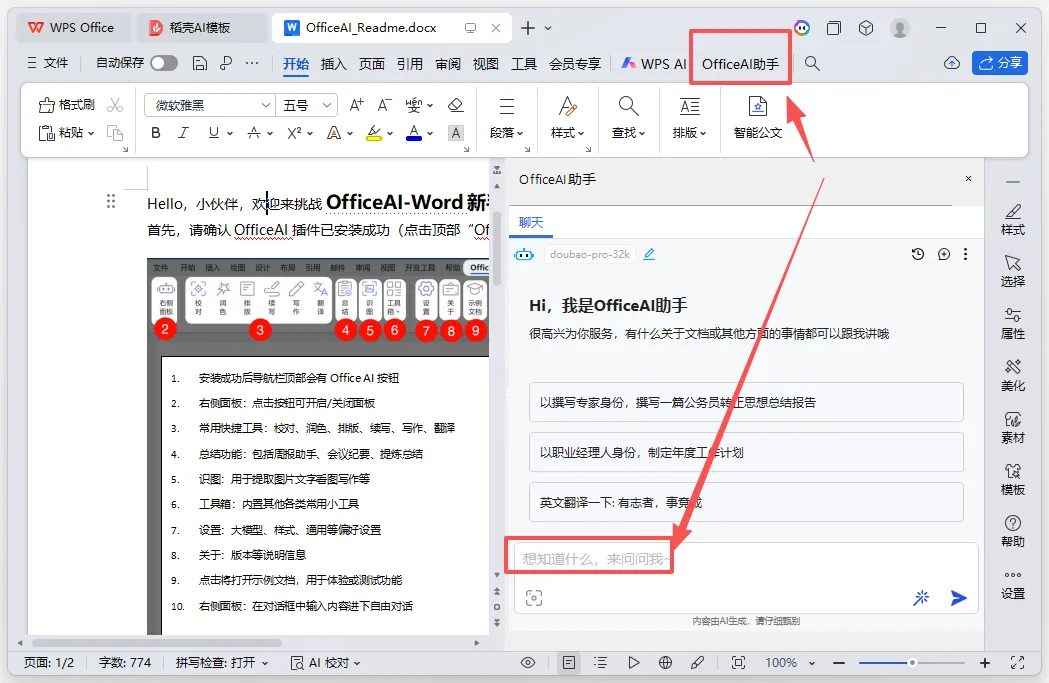Toggle reading eye-protection mode in status bar
Viewport: 1049px width, 683px height.
pos(528,662)
